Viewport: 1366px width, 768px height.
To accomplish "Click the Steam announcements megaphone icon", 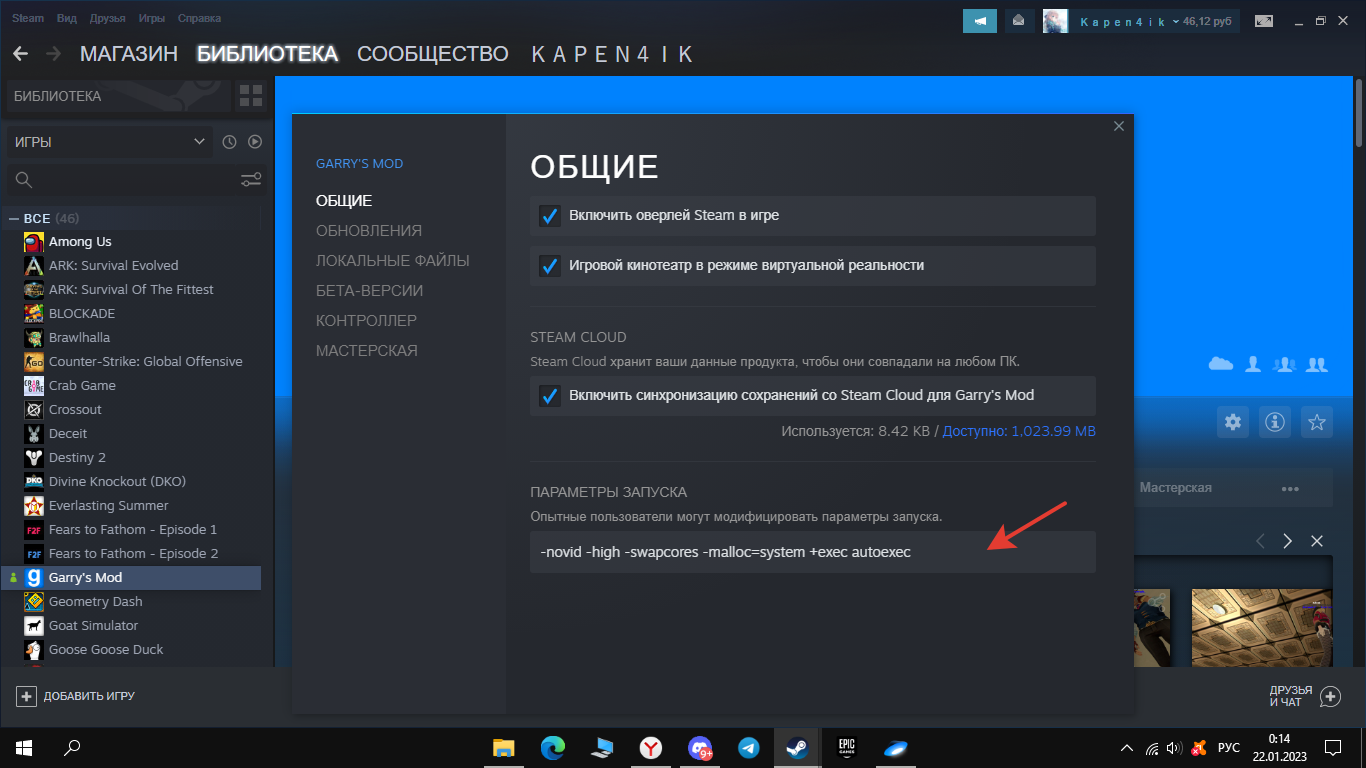I will click(980, 21).
